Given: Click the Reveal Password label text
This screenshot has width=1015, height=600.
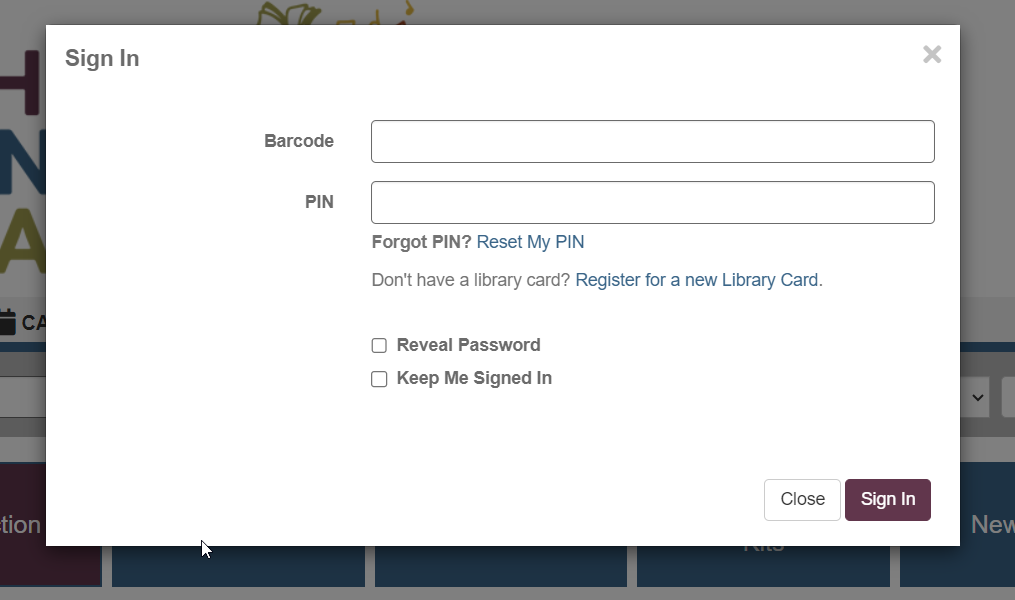Looking at the screenshot, I should point(468,345).
